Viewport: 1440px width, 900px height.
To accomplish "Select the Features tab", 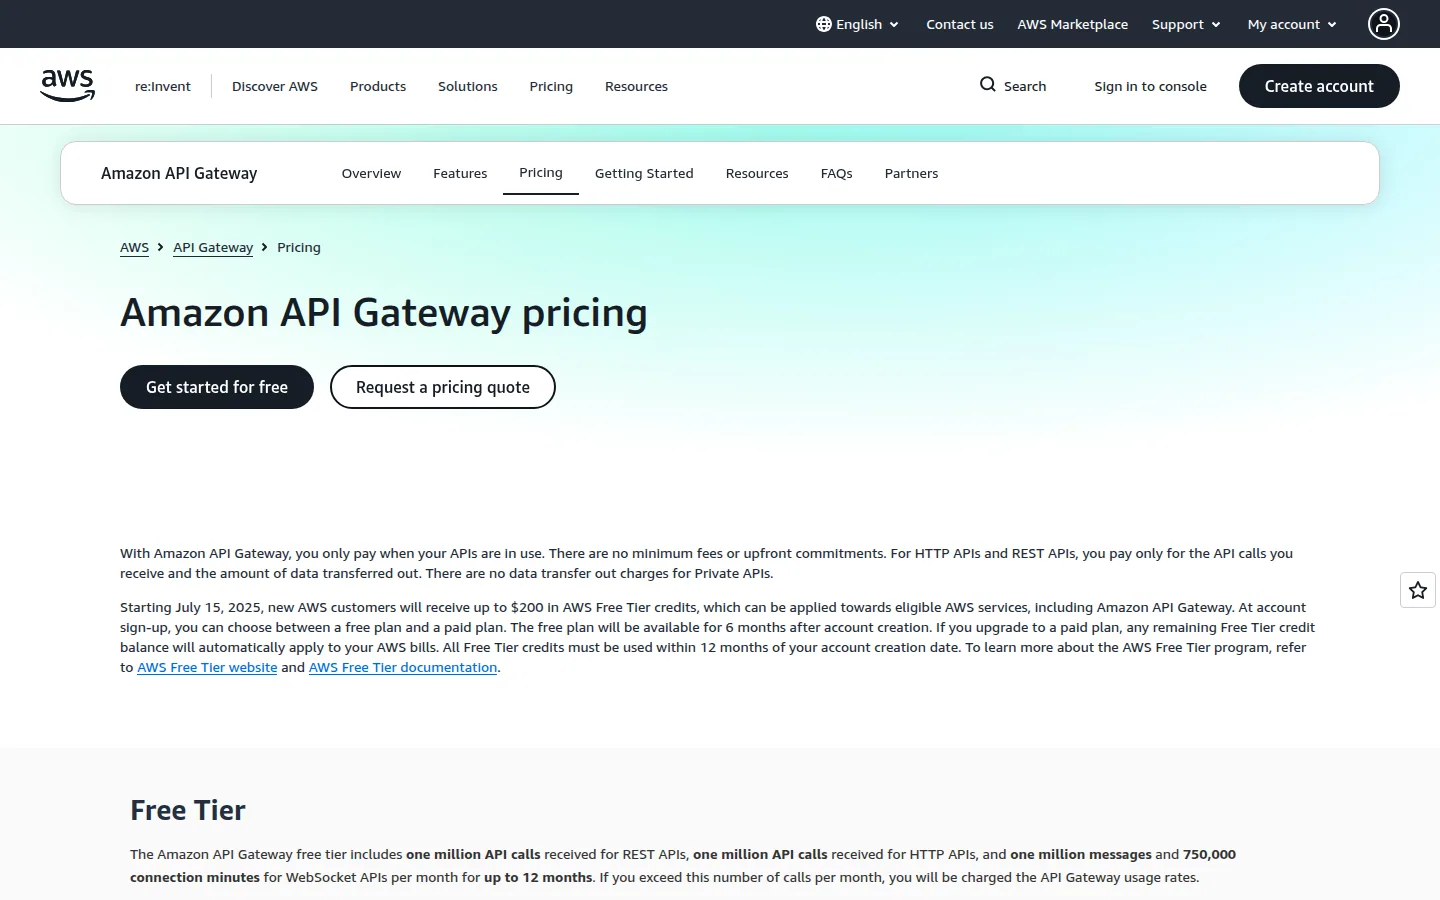I will click(460, 173).
